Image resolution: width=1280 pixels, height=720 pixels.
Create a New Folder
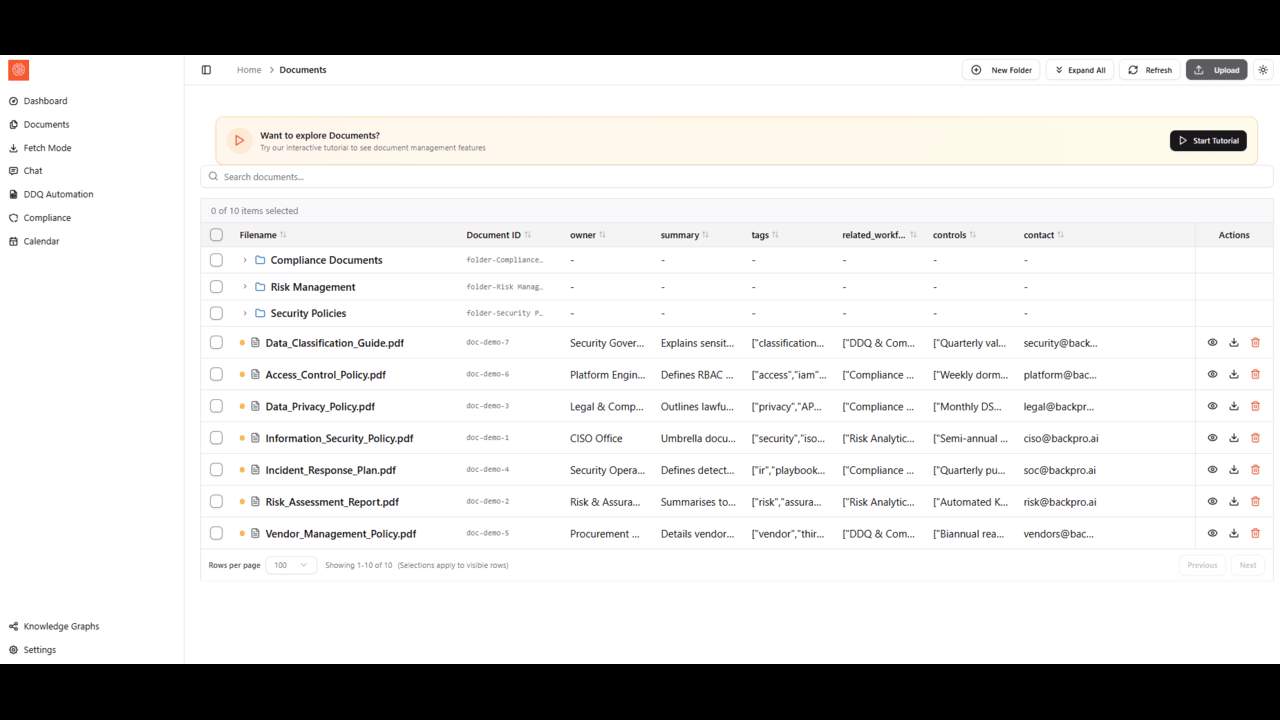(x=1001, y=70)
